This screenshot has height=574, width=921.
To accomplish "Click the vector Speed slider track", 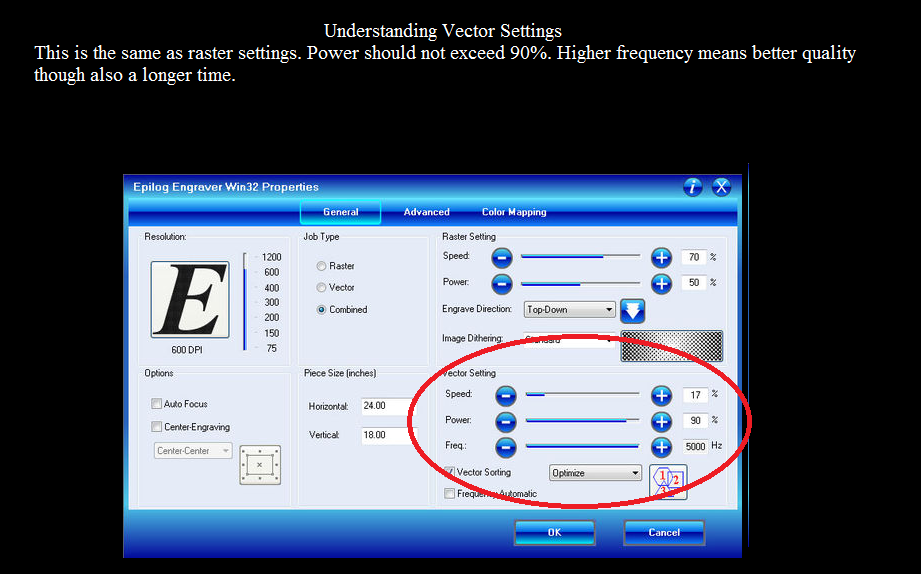I will pyautogui.click(x=582, y=394).
